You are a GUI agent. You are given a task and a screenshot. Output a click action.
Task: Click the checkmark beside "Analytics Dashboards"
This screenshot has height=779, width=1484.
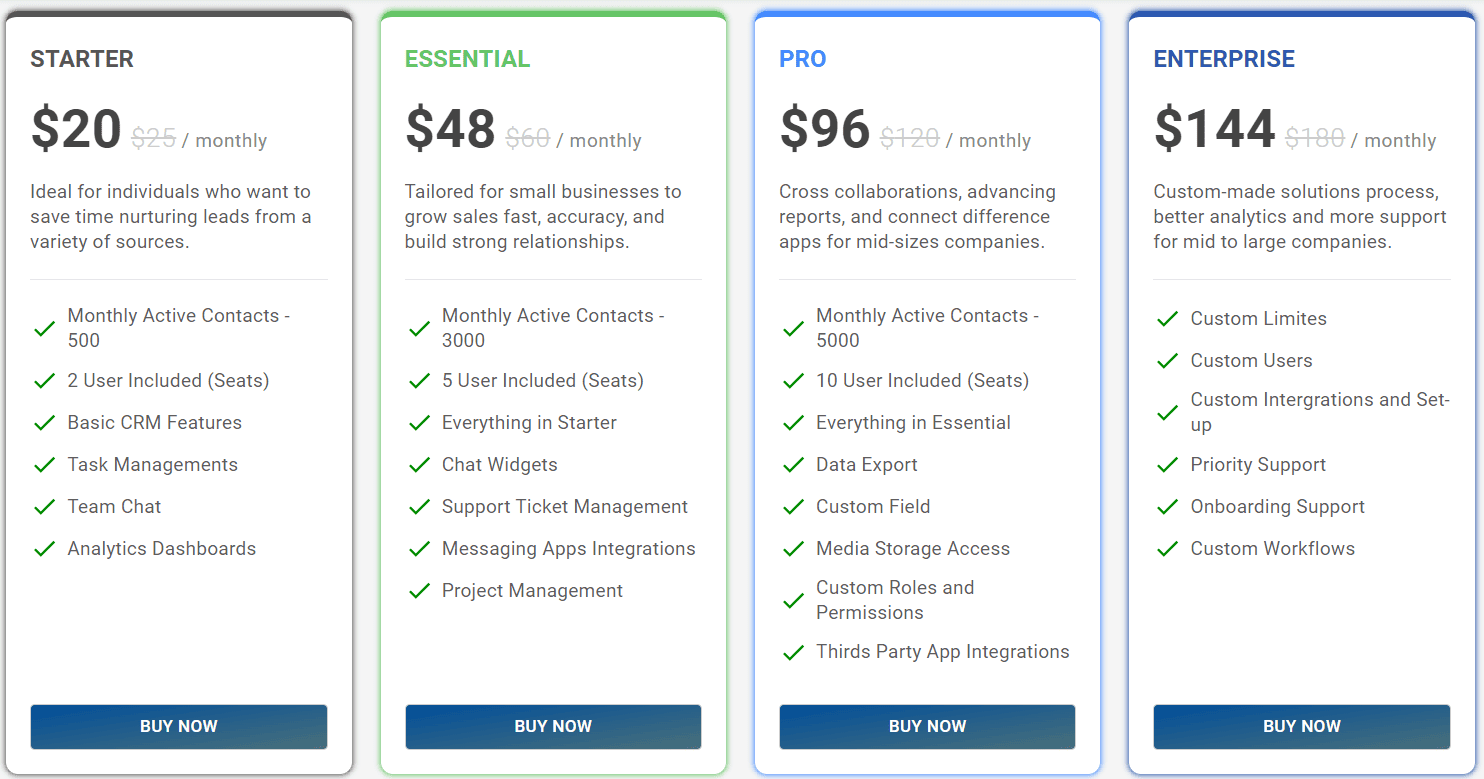pyautogui.click(x=44, y=549)
